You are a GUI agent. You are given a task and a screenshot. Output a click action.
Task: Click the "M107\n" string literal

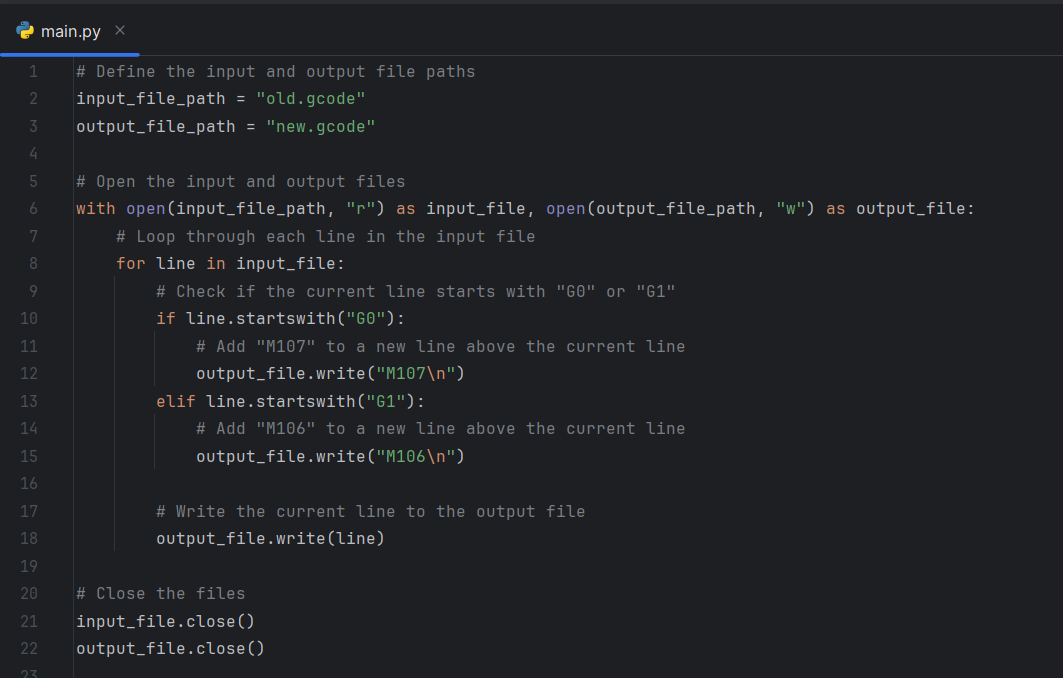[x=416, y=374]
